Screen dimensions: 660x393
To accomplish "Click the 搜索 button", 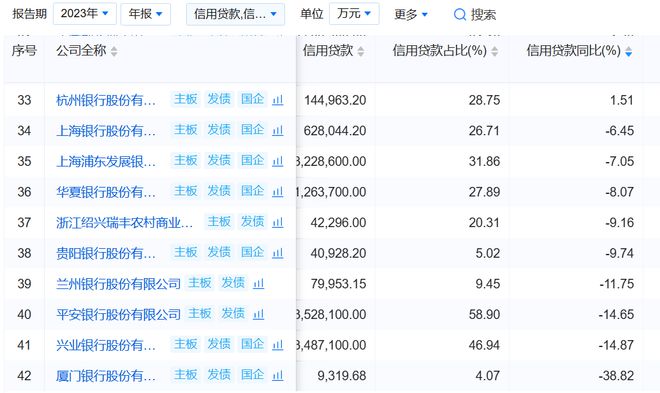I will (475, 15).
